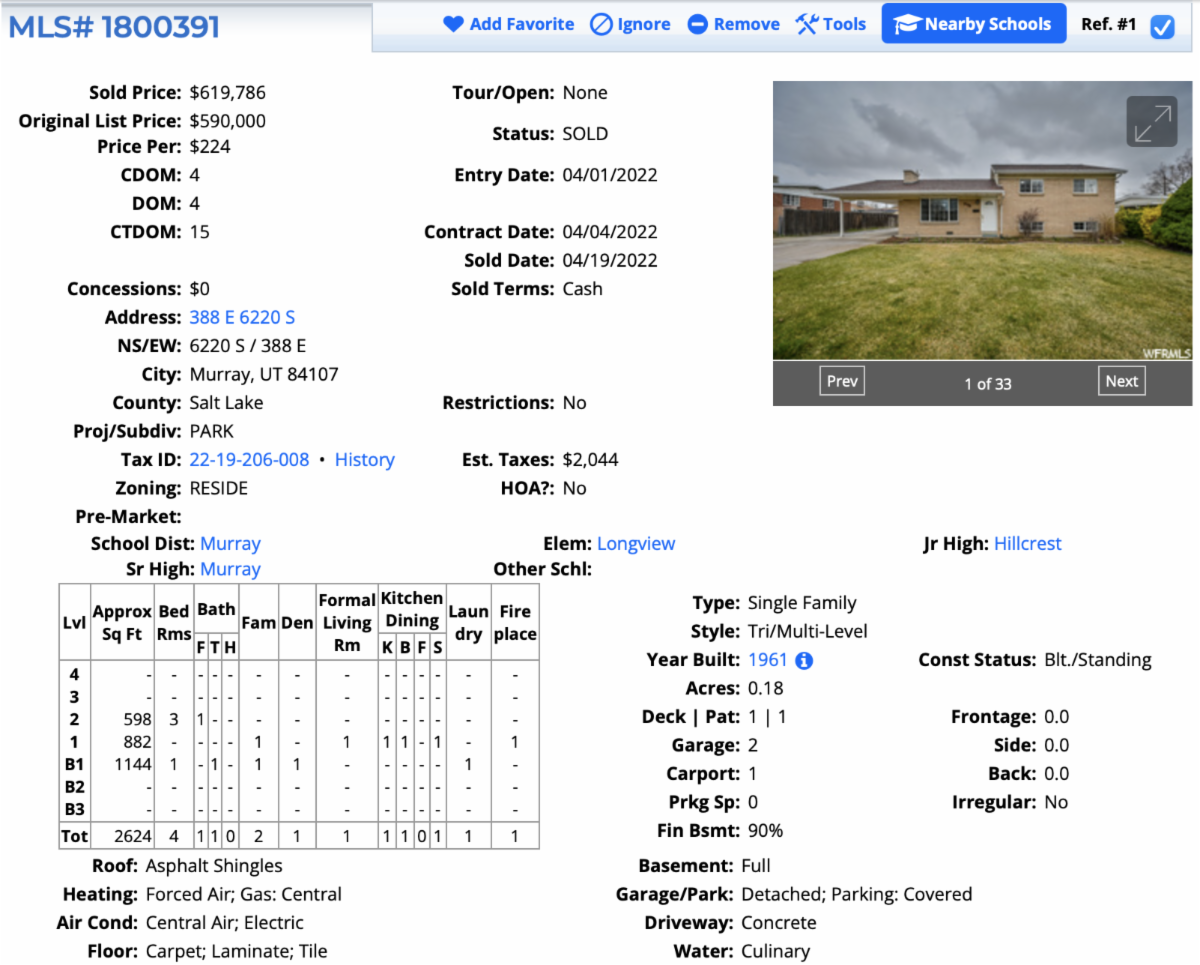Click the Ignore icon for this listing
The width and height of the screenshot is (1200, 965).
(601, 23)
